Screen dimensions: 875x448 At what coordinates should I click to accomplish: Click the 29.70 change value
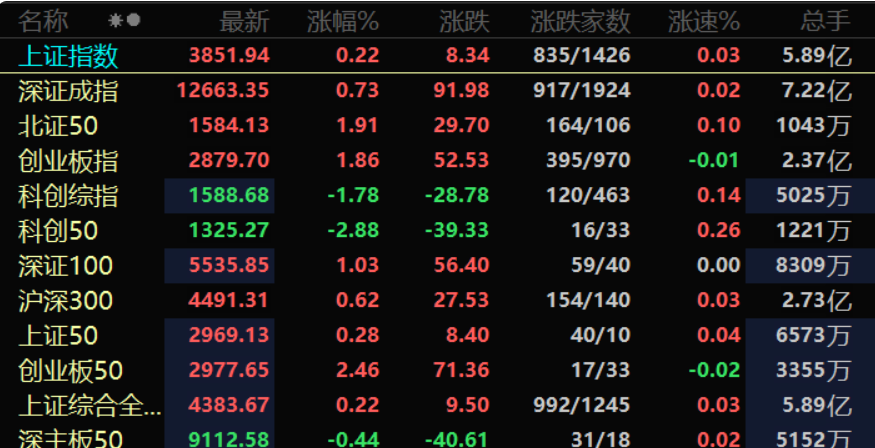coord(462,125)
